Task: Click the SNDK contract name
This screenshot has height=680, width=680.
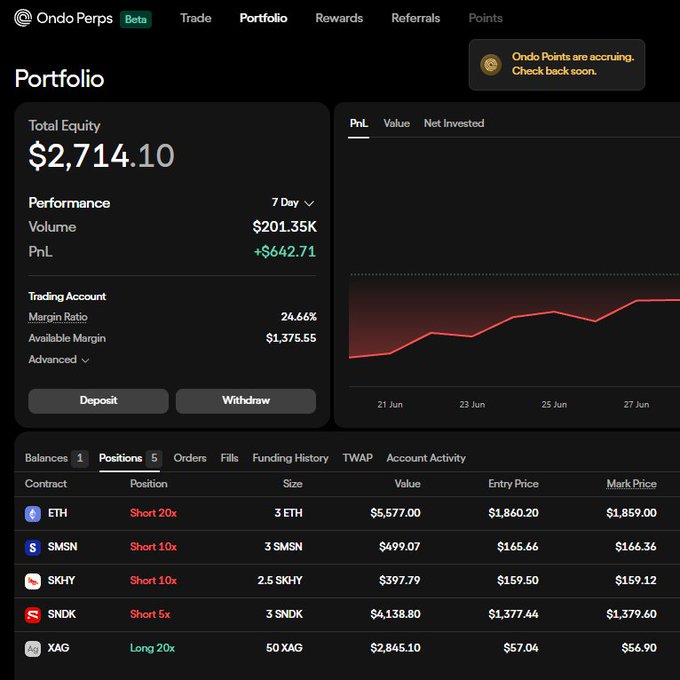Action: (62, 615)
